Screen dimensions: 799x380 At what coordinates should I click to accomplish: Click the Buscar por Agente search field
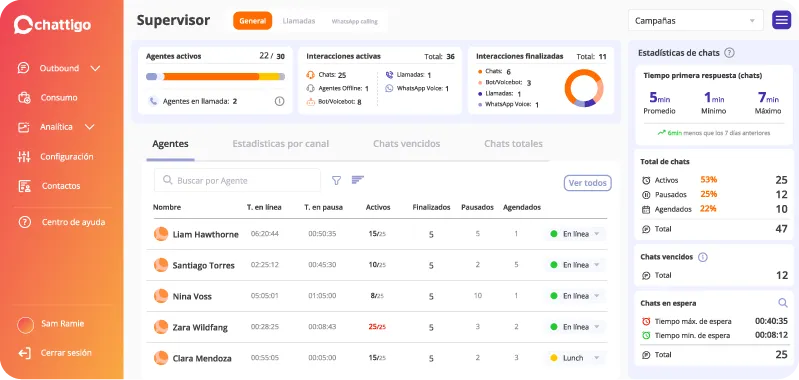pyautogui.click(x=237, y=180)
